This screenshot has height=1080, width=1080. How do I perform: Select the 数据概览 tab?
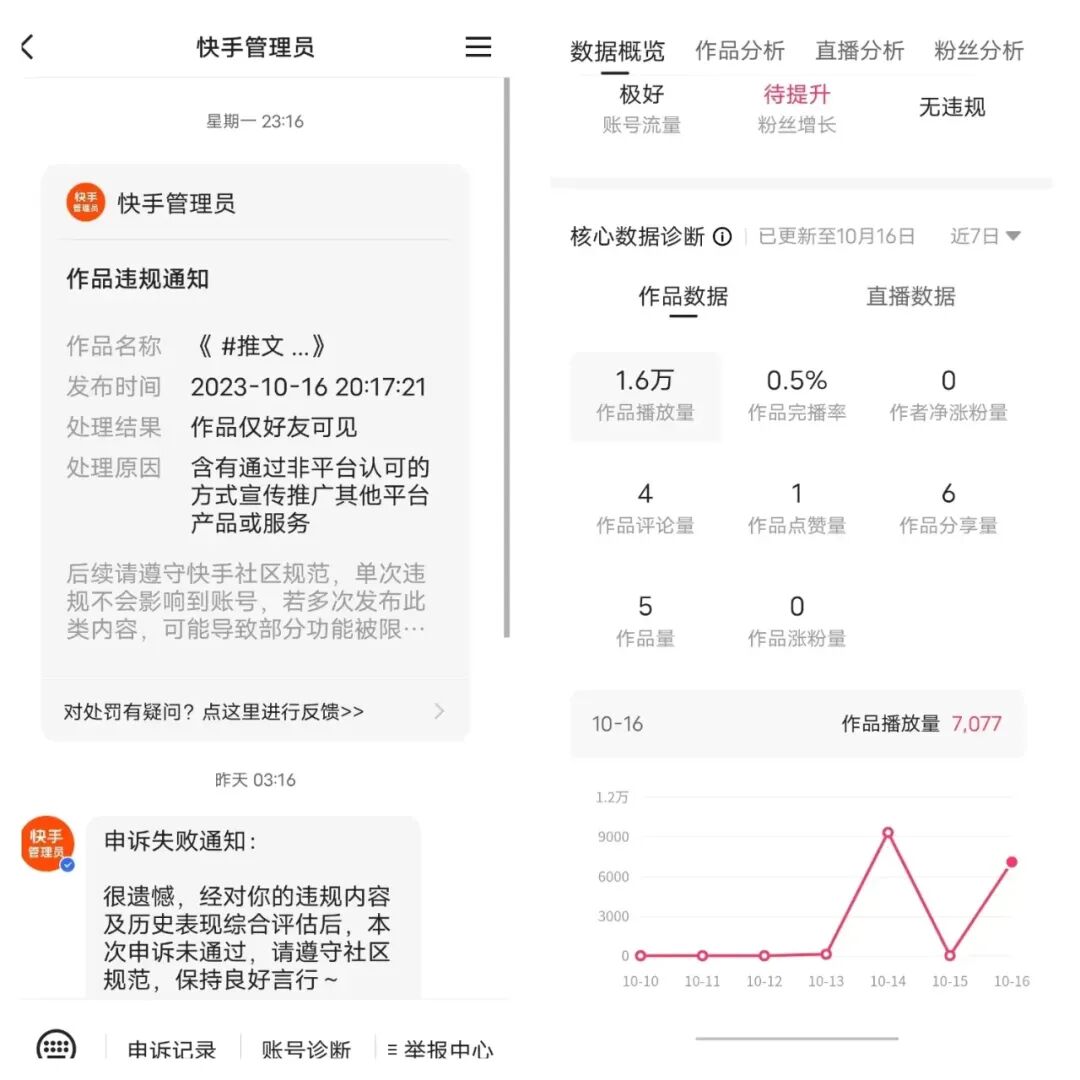[x=617, y=50]
